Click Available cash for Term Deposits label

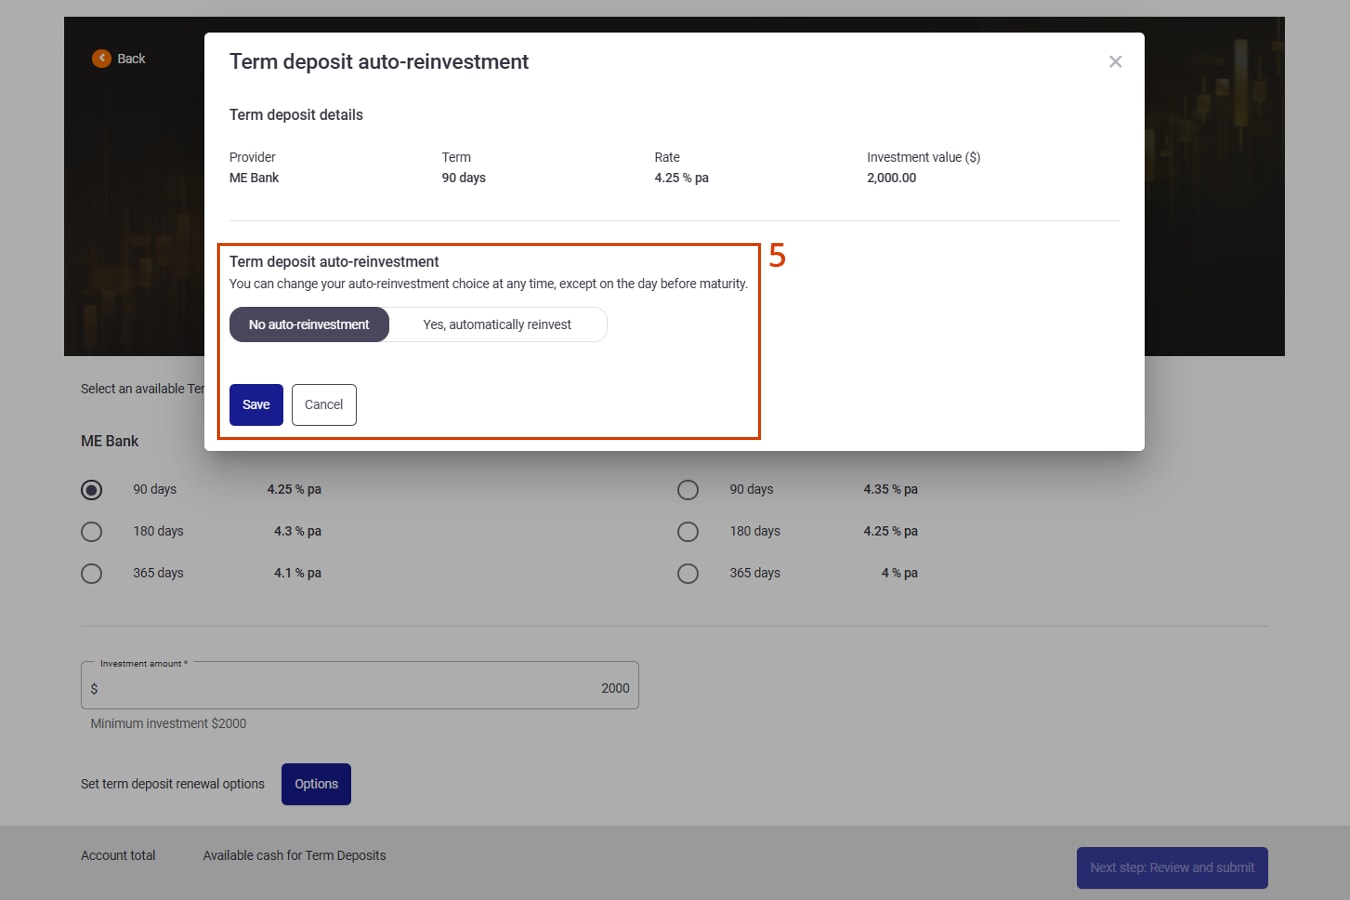coord(294,856)
